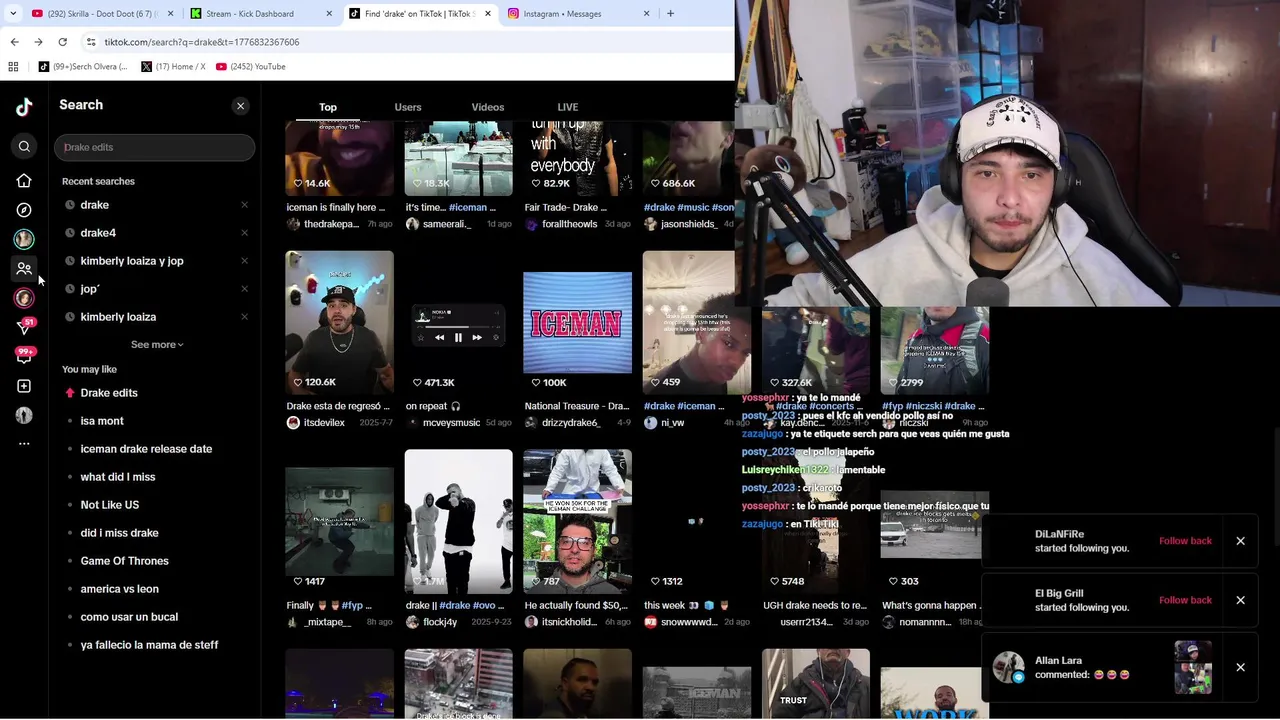Reload the page

(62, 42)
